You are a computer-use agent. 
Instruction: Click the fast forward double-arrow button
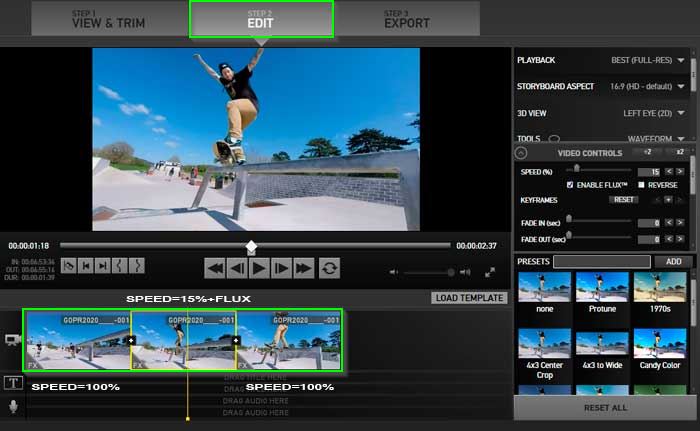[x=303, y=268]
